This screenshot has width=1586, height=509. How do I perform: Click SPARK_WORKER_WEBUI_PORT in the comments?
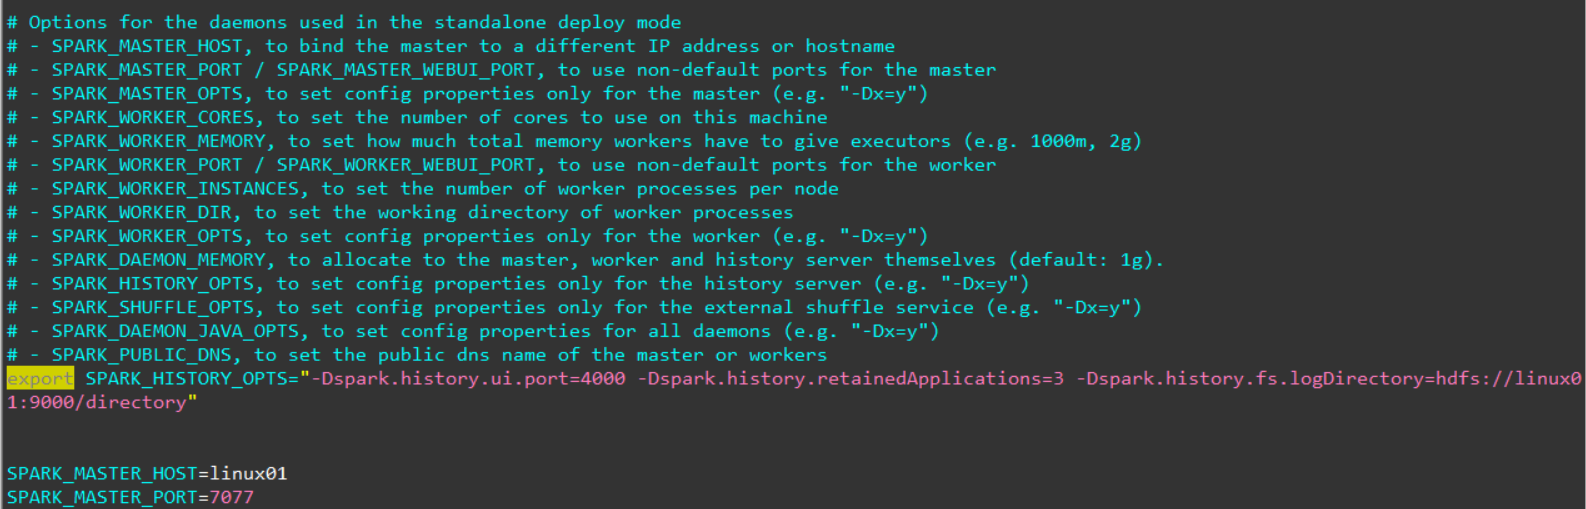pos(406,165)
